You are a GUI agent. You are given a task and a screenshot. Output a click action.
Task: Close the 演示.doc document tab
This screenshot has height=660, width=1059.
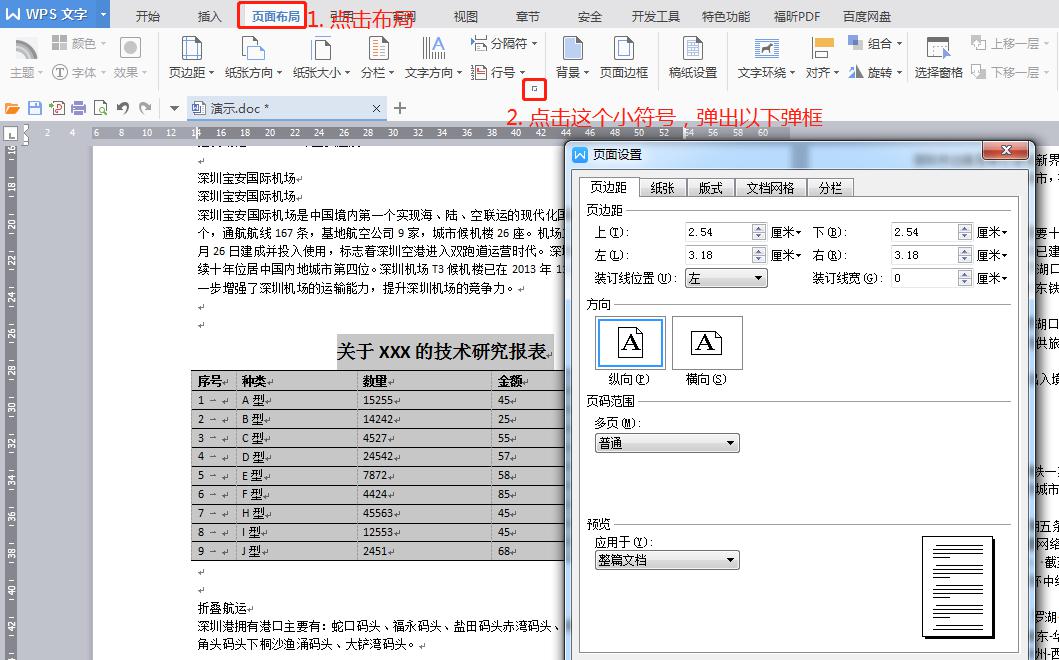click(376, 108)
